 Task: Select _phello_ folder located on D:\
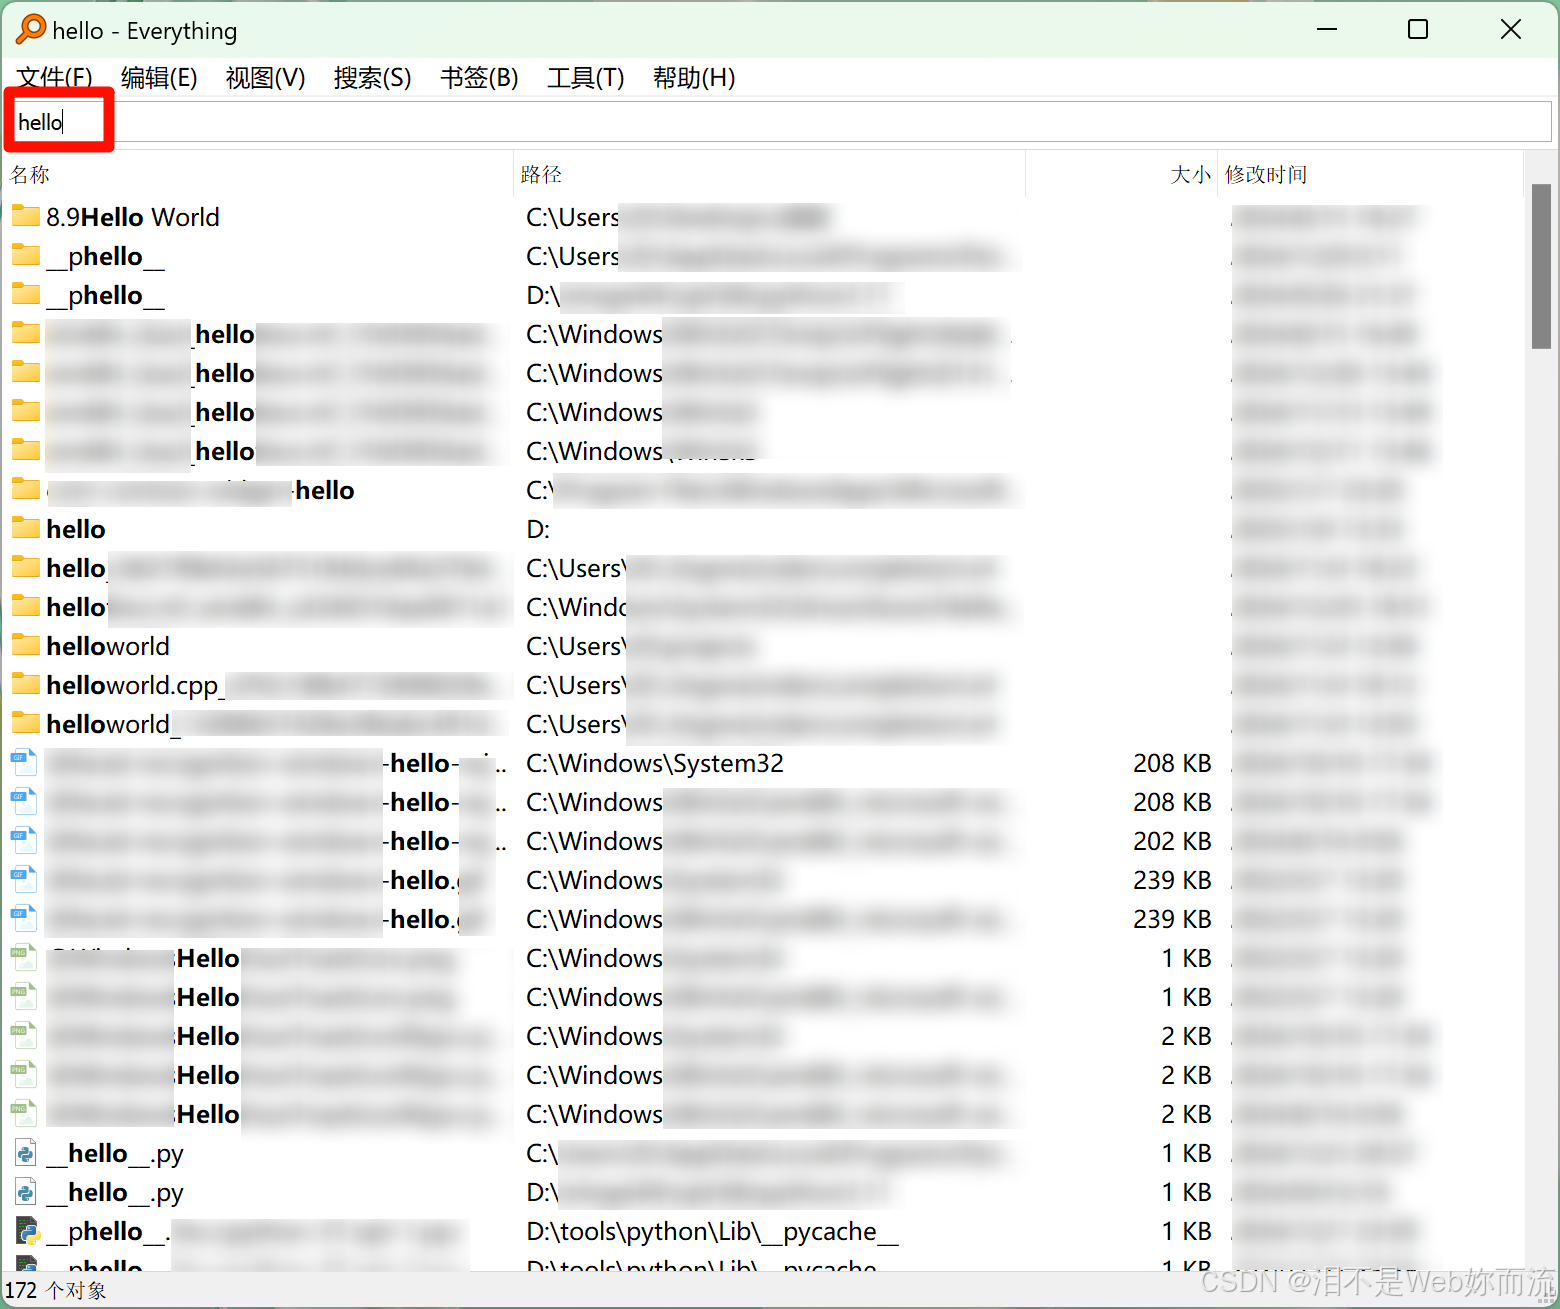106,295
